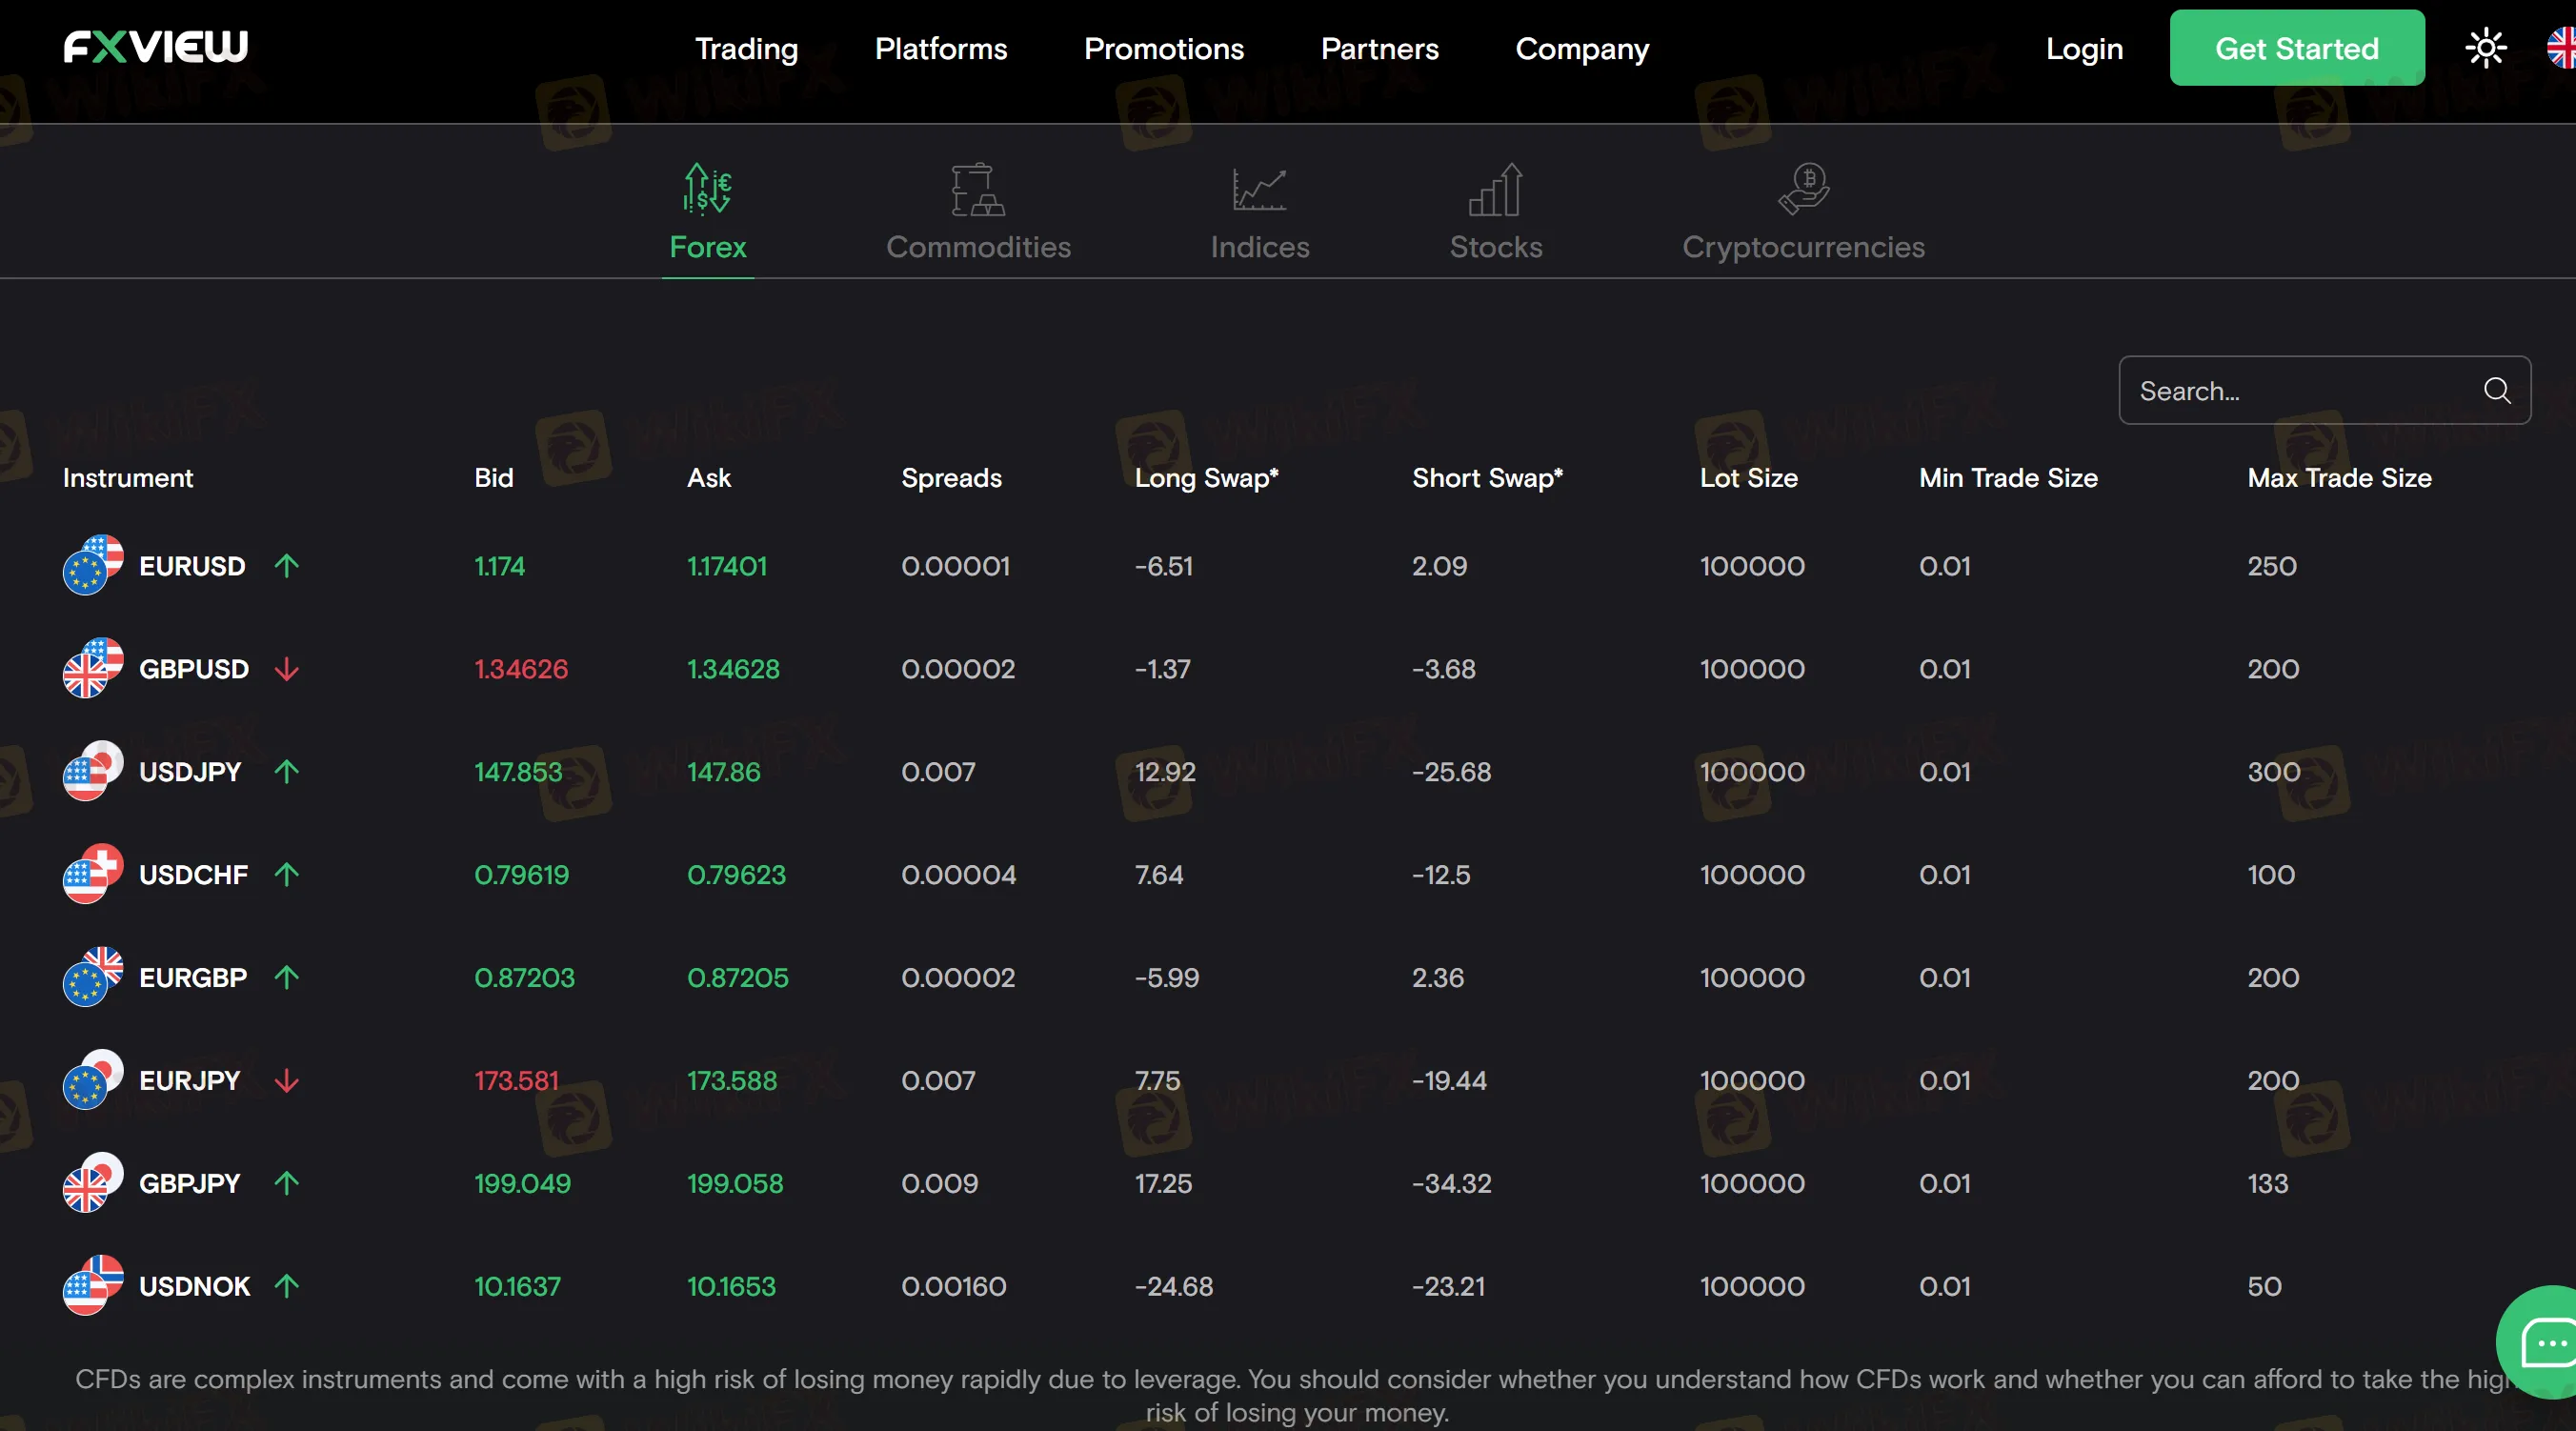Open the live chat bubble
The height and width of the screenshot is (1431, 2576).
(2540, 1342)
